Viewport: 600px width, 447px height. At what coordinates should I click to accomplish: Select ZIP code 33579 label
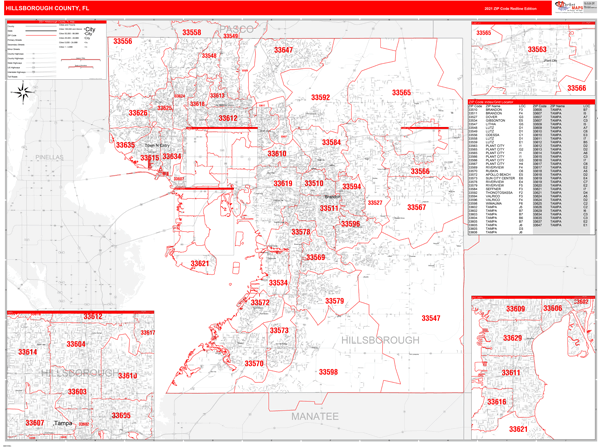tap(334, 301)
